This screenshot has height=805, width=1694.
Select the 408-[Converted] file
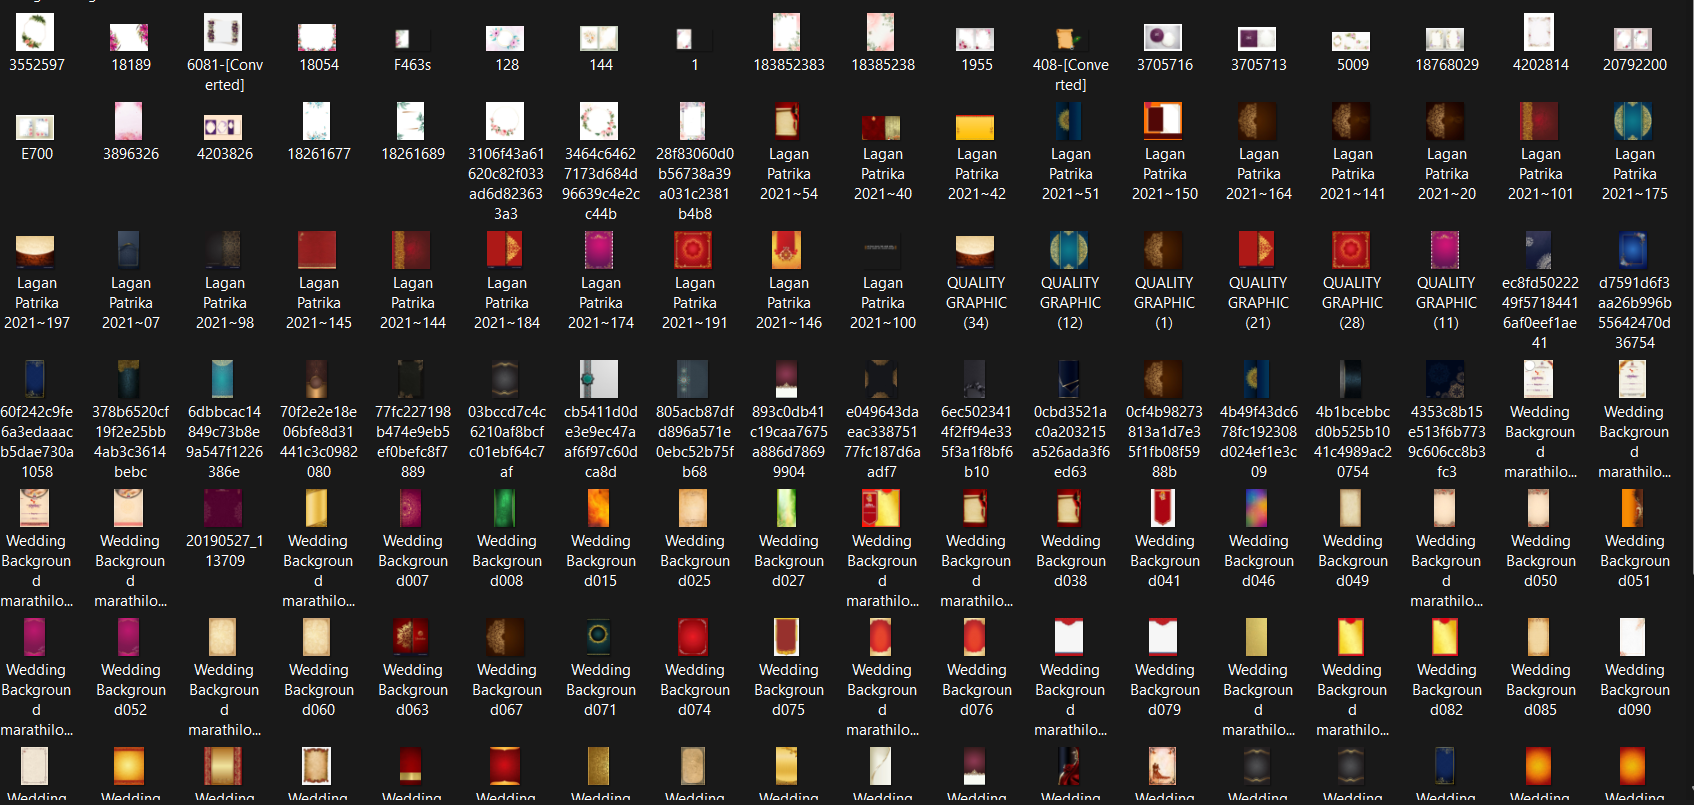(x=1068, y=40)
